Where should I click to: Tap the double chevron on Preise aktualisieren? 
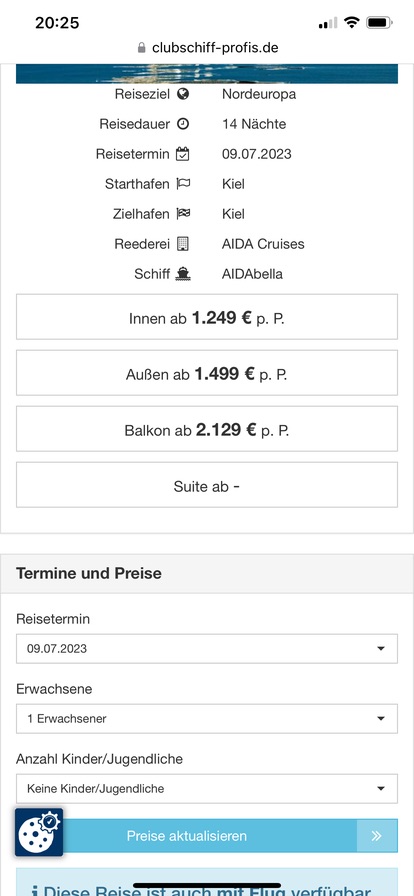click(x=376, y=836)
